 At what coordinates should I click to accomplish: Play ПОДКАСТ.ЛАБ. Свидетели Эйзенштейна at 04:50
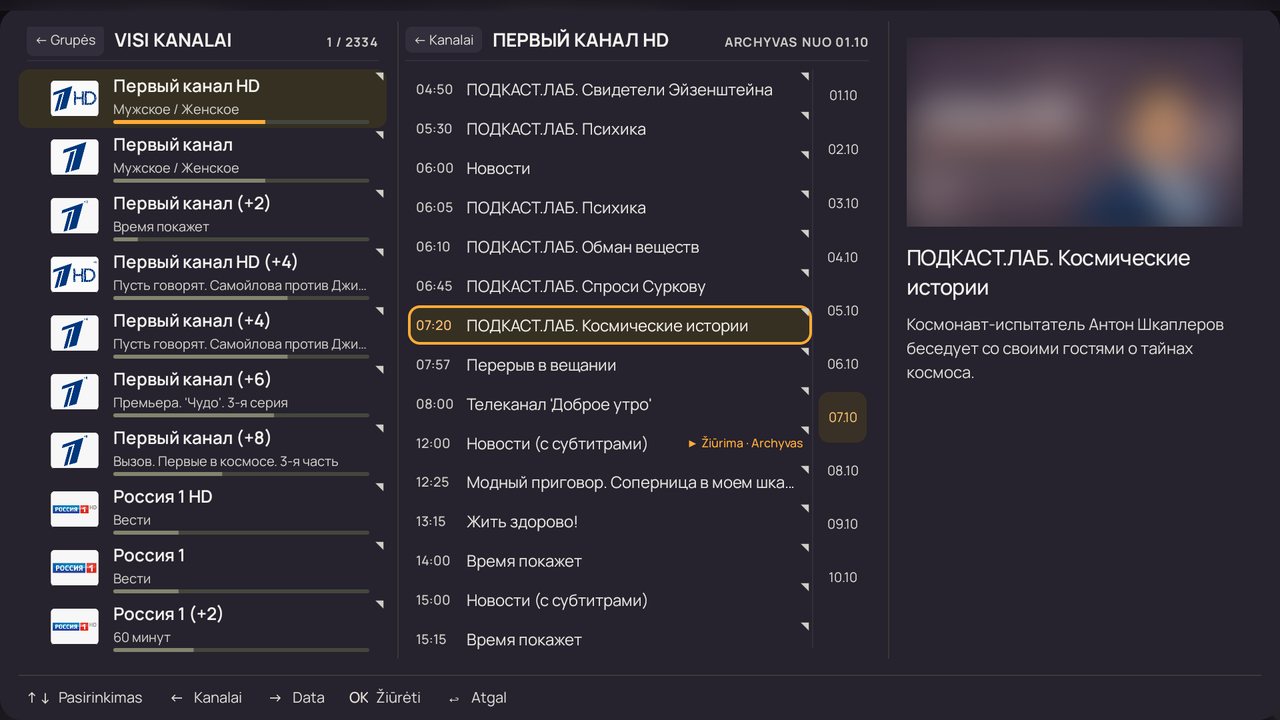tap(610, 90)
